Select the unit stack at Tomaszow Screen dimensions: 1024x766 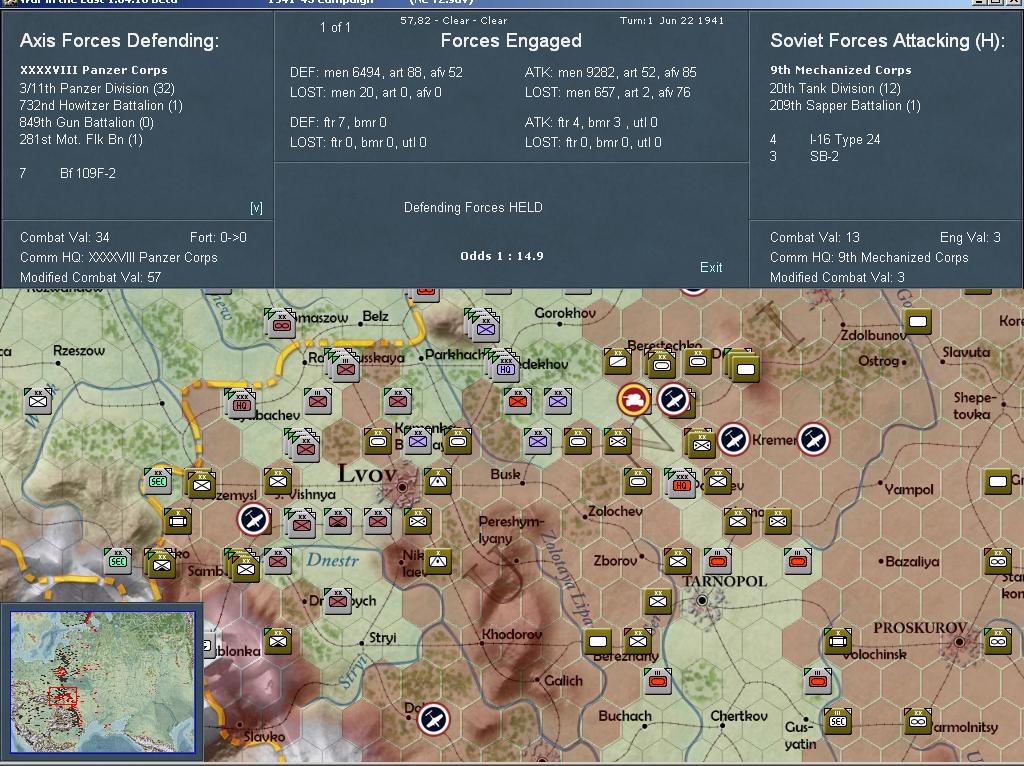(281, 323)
